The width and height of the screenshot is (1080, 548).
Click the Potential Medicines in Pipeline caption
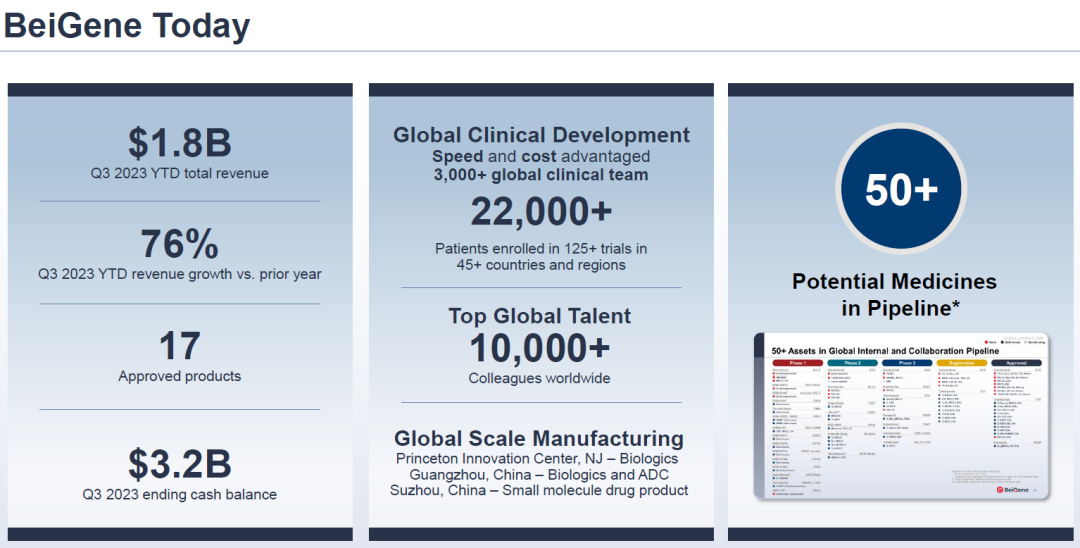(894, 295)
